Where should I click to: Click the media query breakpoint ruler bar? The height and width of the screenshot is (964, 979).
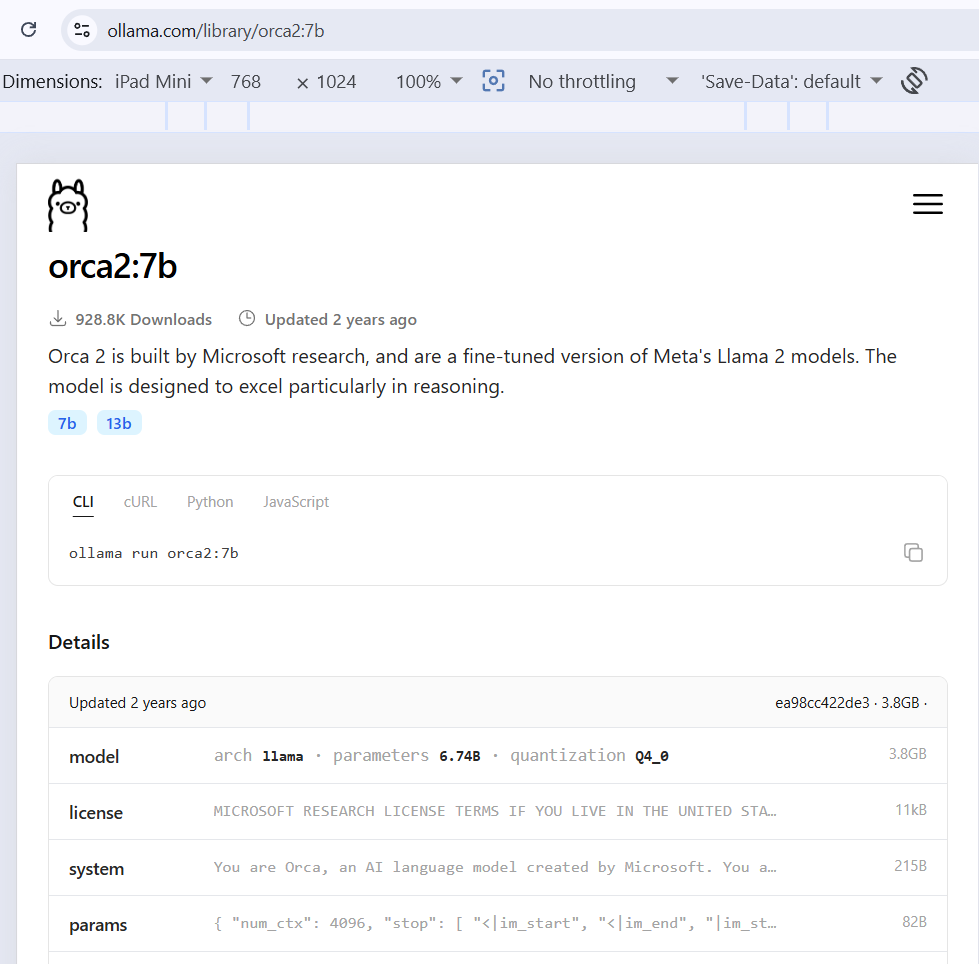pos(490,116)
